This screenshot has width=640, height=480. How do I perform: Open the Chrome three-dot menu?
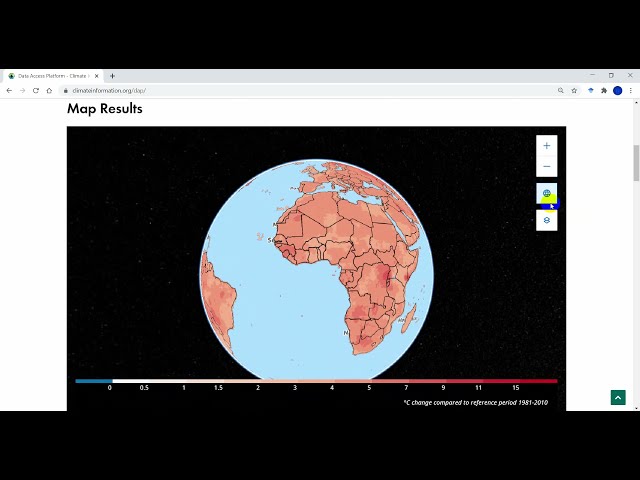[631, 91]
